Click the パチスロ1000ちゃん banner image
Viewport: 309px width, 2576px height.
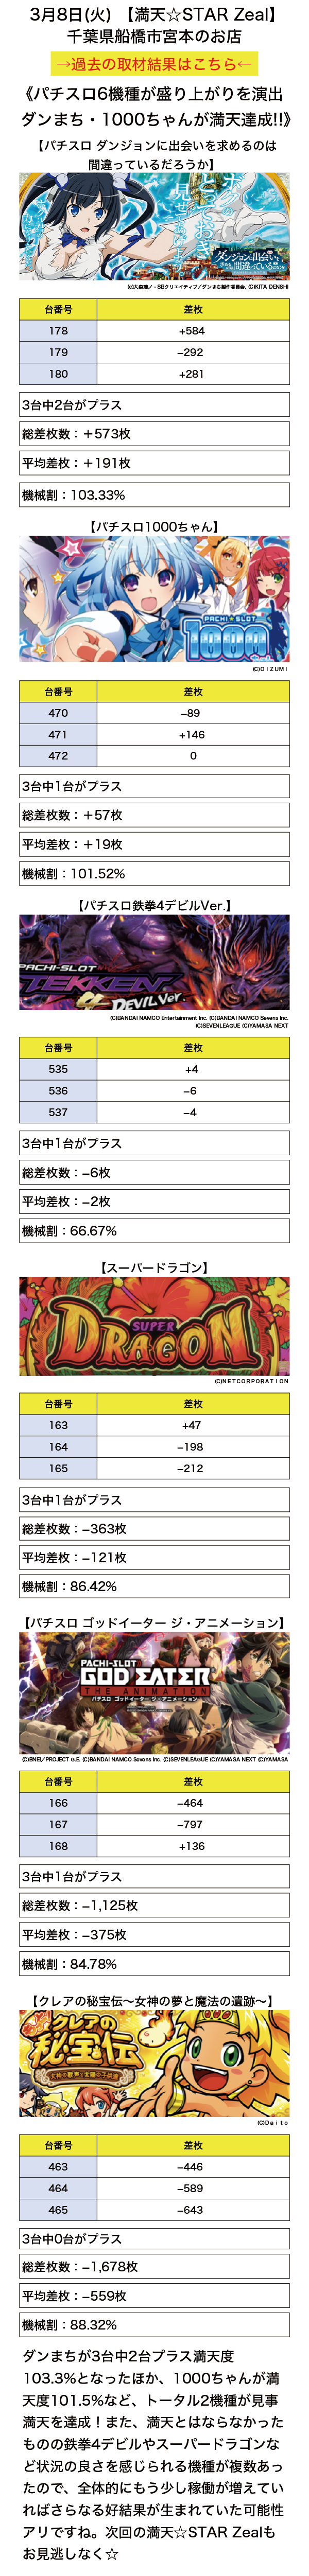154,599
